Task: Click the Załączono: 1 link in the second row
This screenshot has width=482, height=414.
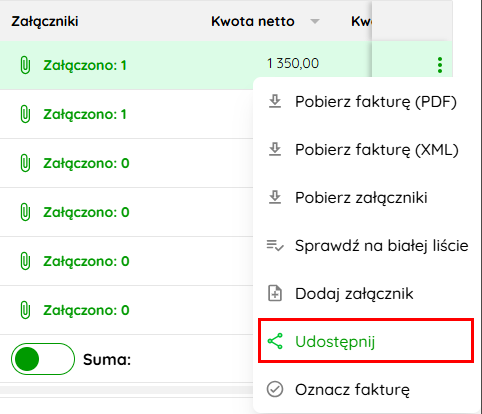Action: point(85,114)
